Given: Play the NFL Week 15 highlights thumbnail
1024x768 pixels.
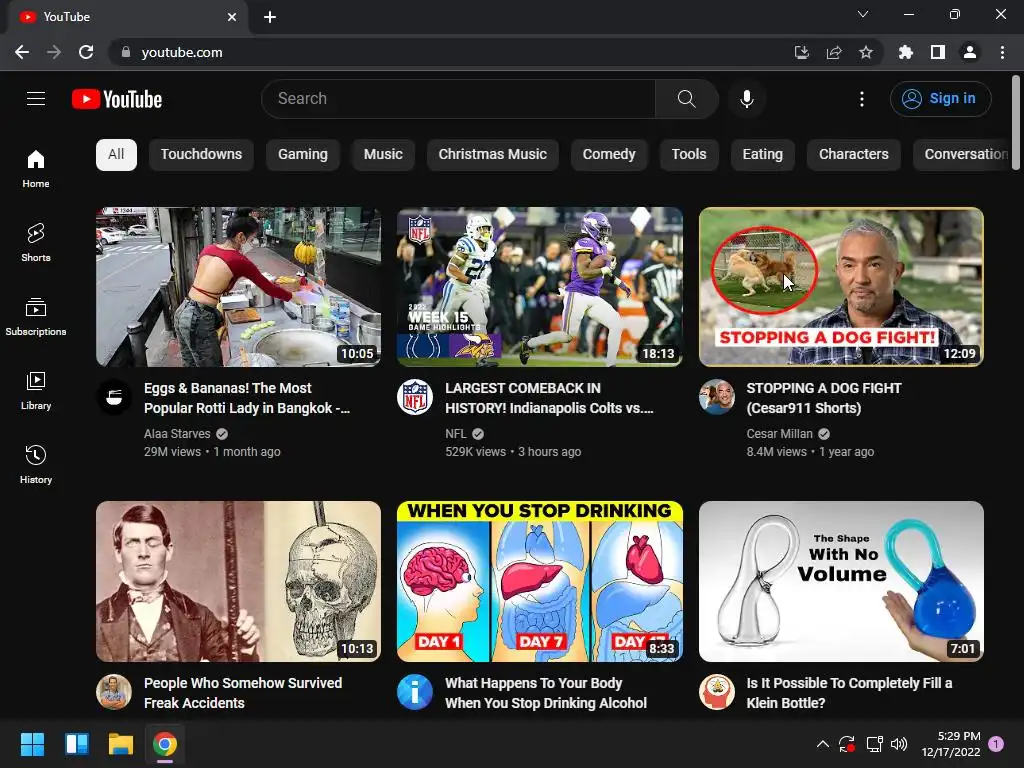Looking at the screenshot, I should coord(540,287).
